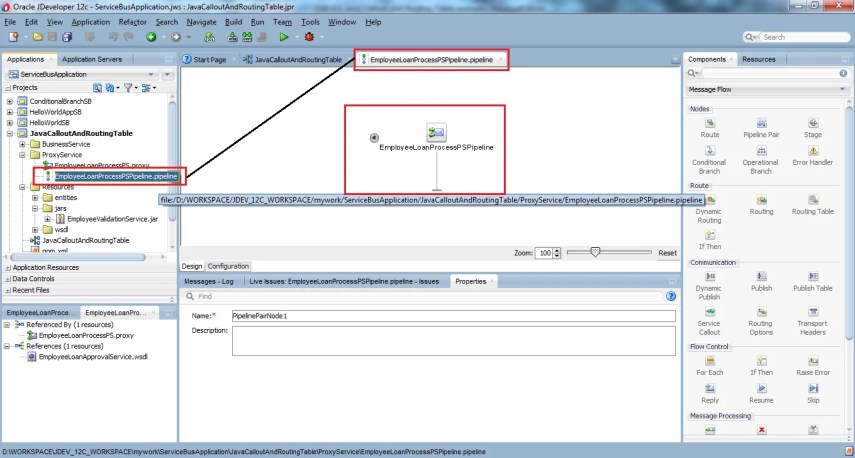
Task: Select the Dynamic Publish component icon
Action: click(709, 277)
